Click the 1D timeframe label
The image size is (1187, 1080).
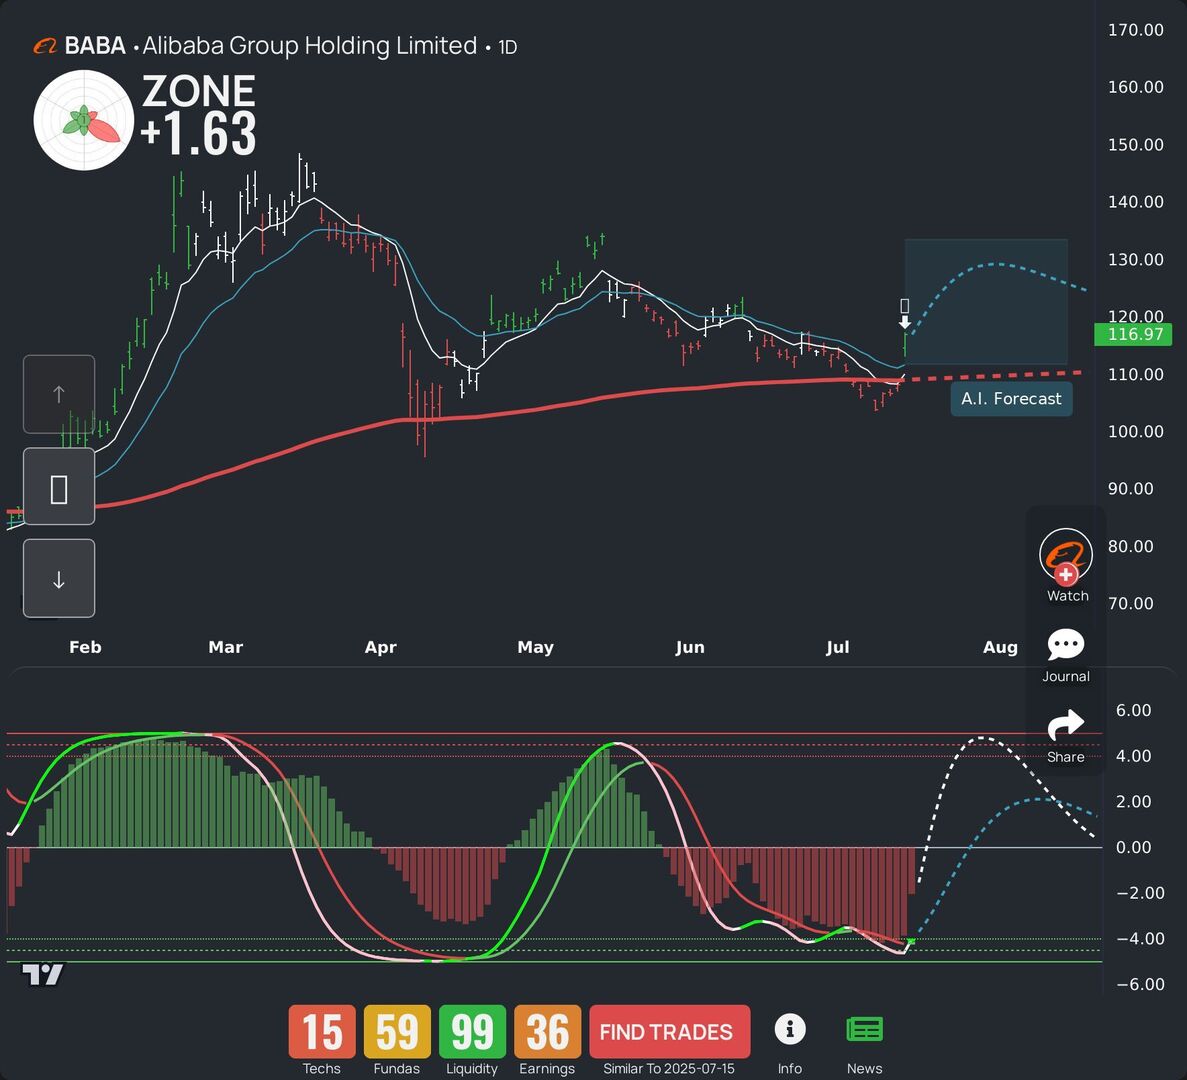pos(507,48)
